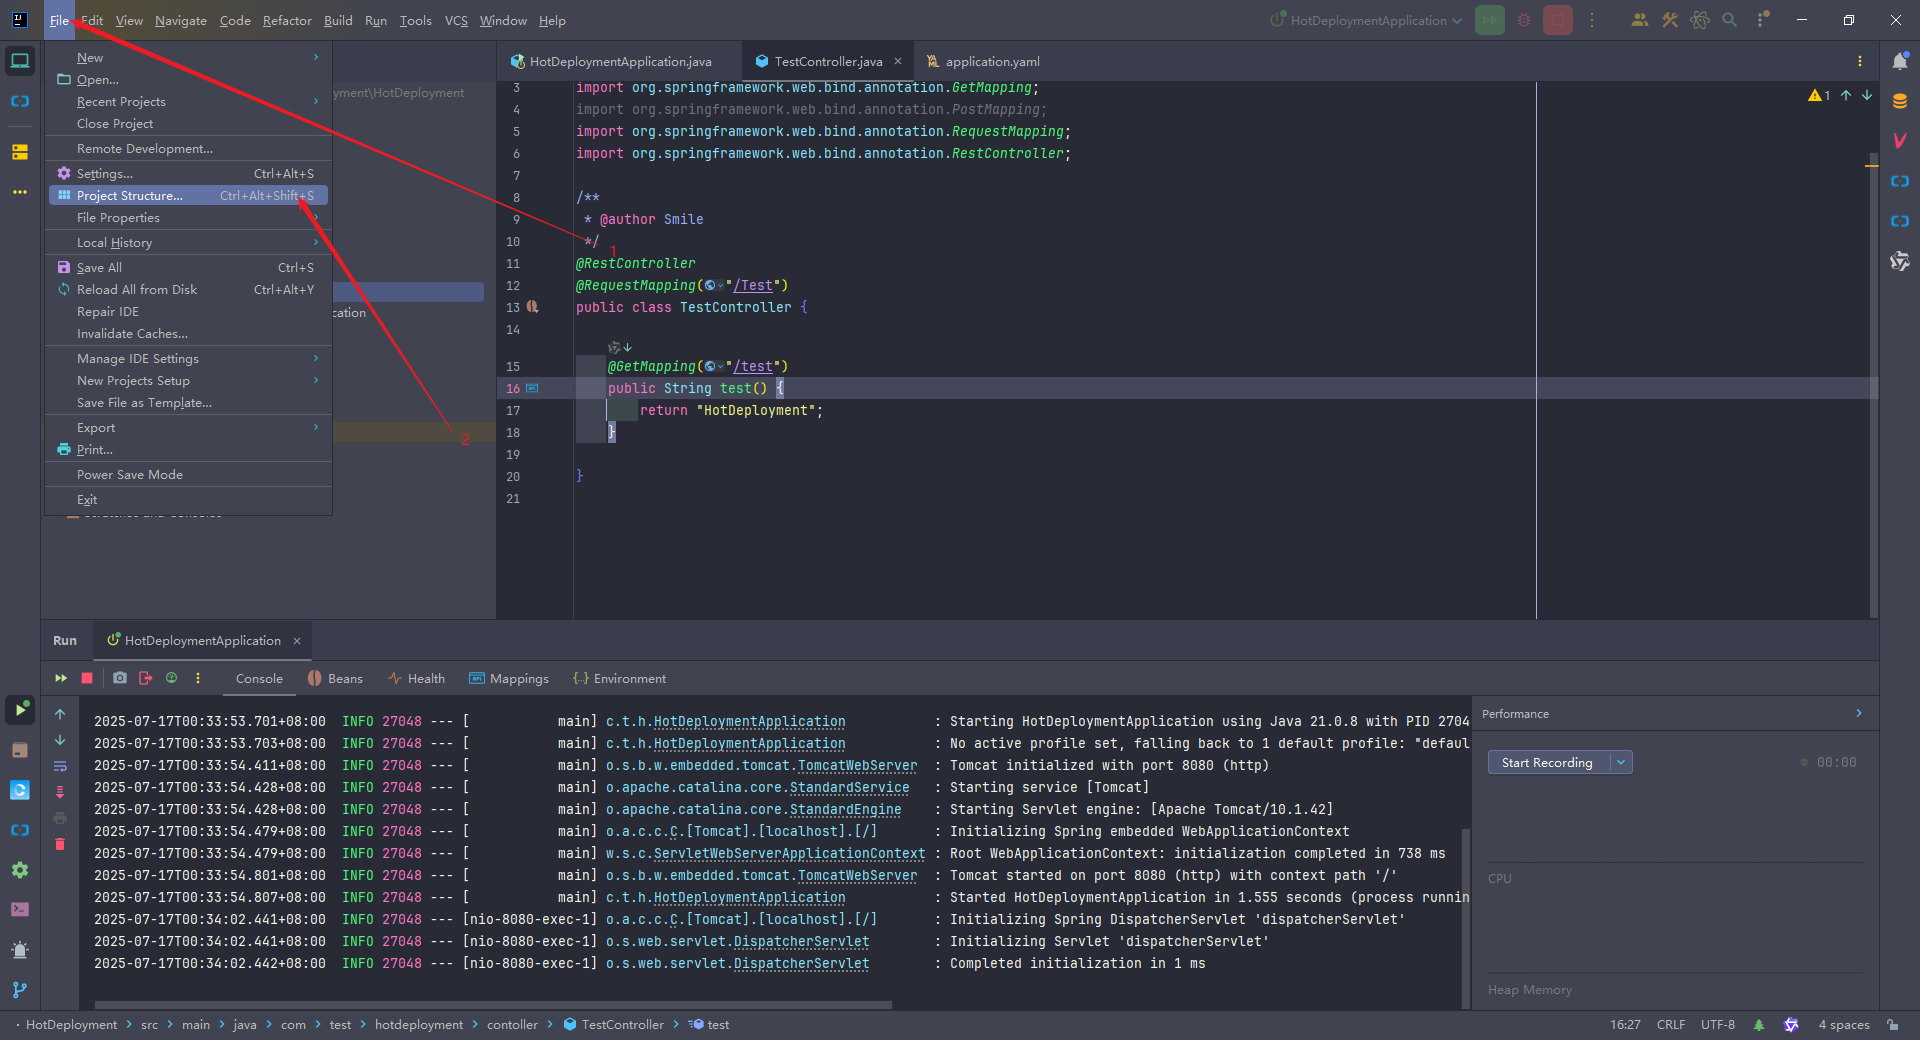This screenshot has width=1920, height=1040.
Task: Toggle the read-only lock icon in status bar
Action: point(1893,1025)
